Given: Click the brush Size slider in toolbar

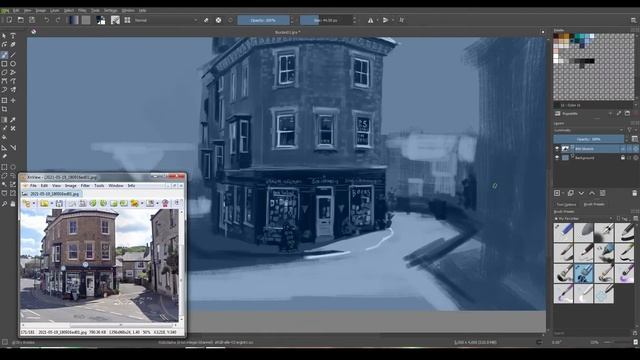Looking at the screenshot, I should [x=326, y=20].
